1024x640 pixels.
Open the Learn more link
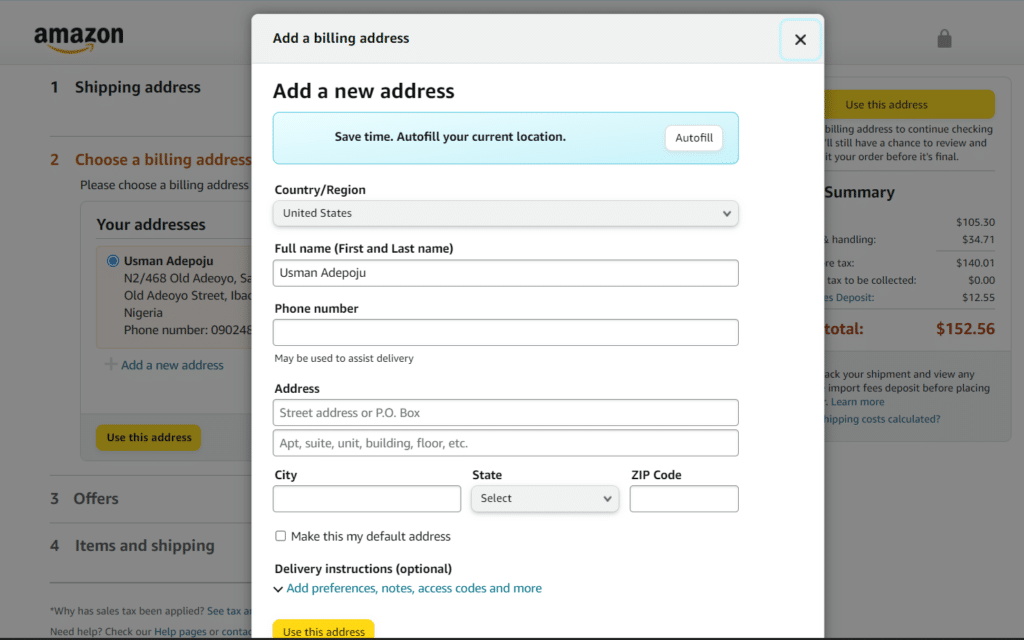[856, 401]
